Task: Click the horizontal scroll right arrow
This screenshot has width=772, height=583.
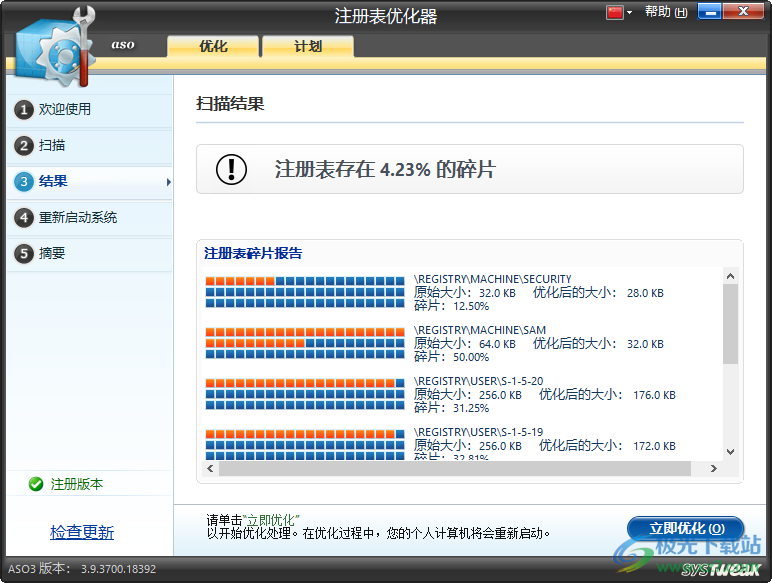Action: (714, 468)
